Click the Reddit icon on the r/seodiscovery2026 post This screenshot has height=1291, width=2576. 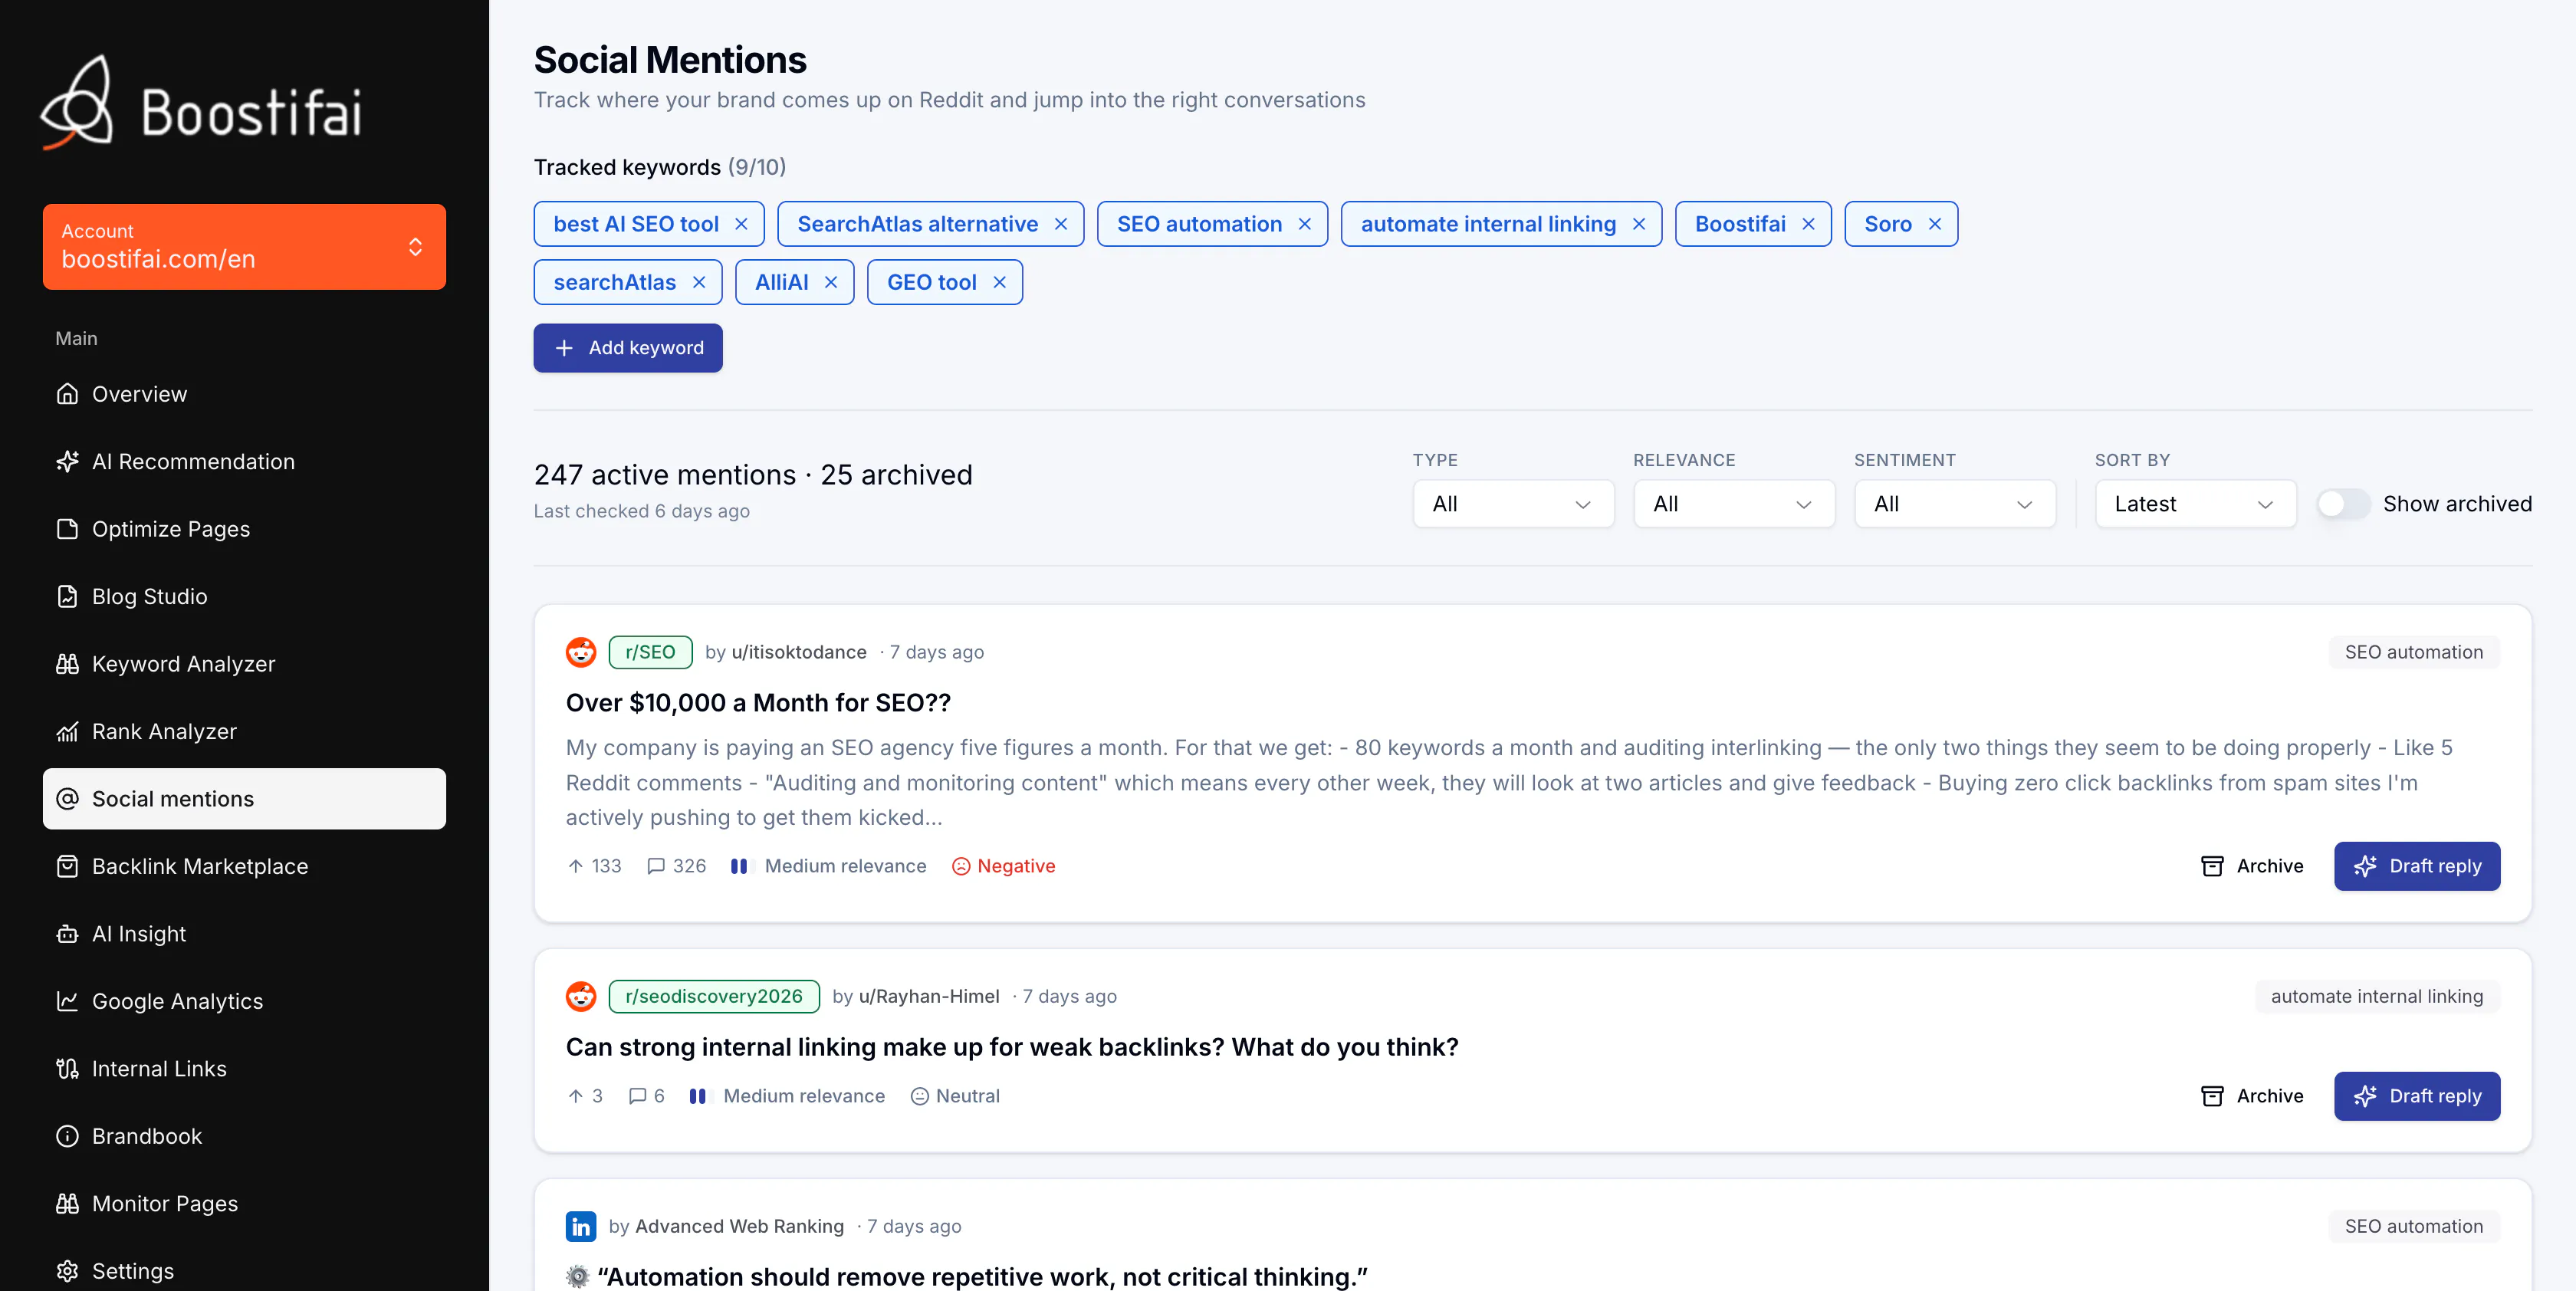[x=581, y=996]
